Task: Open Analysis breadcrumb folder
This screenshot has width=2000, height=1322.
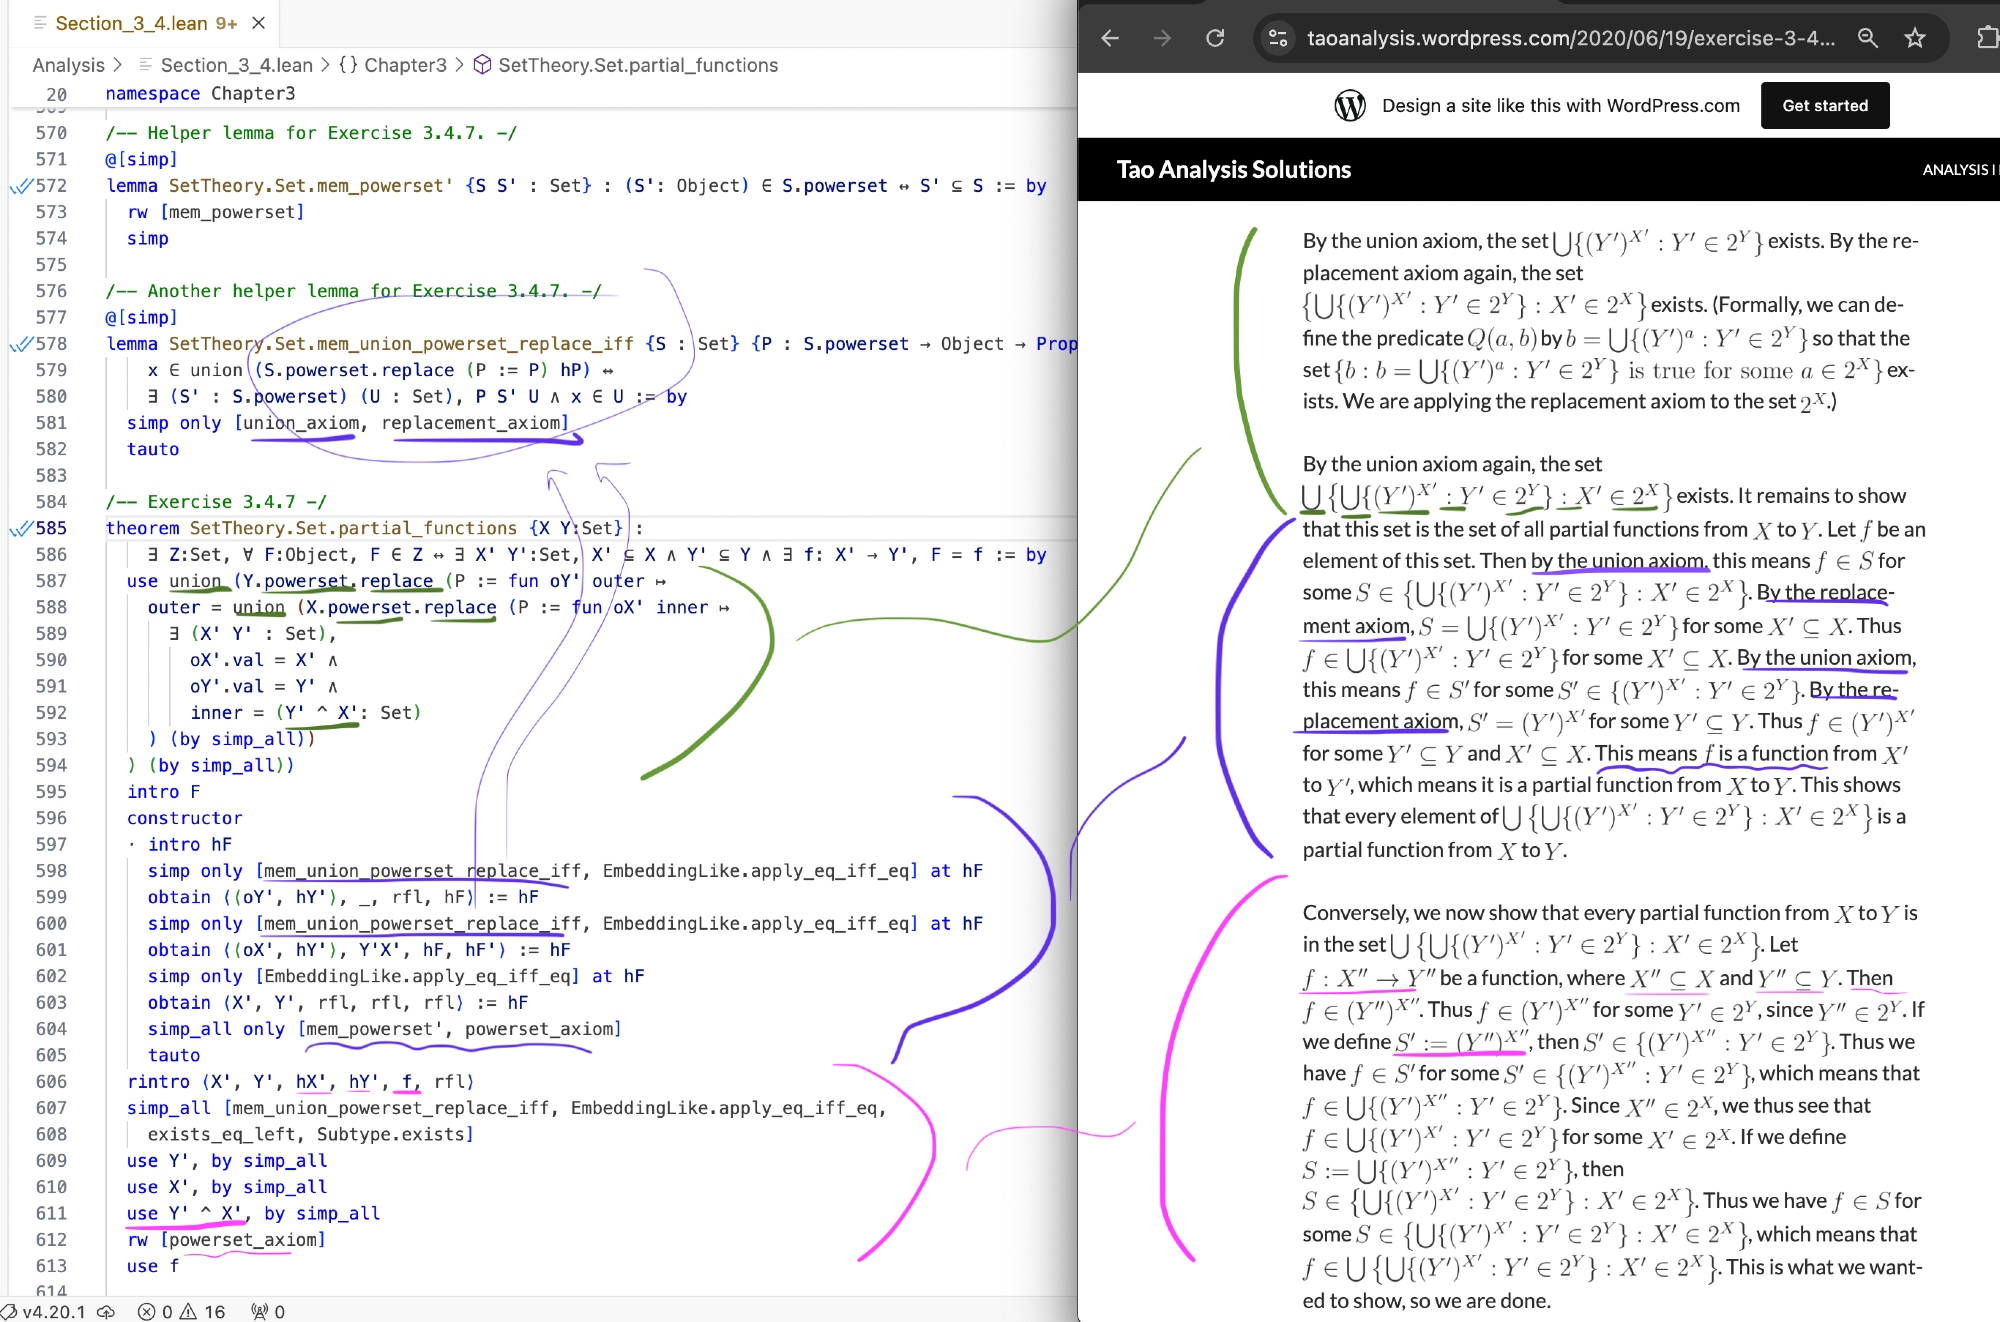Action: 68,65
